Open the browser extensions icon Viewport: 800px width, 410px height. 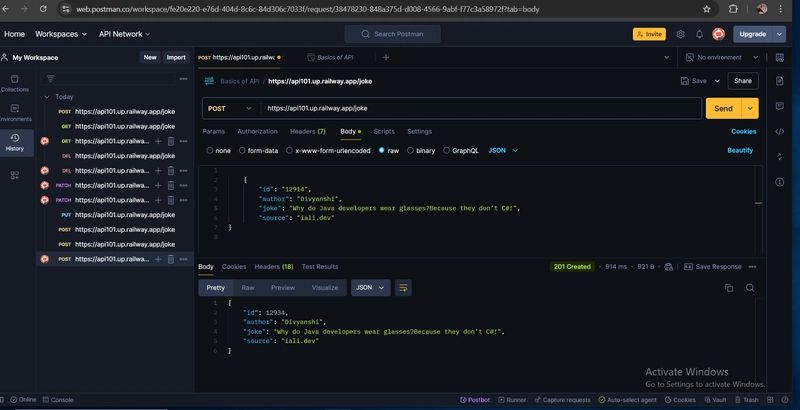(x=733, y=9)
